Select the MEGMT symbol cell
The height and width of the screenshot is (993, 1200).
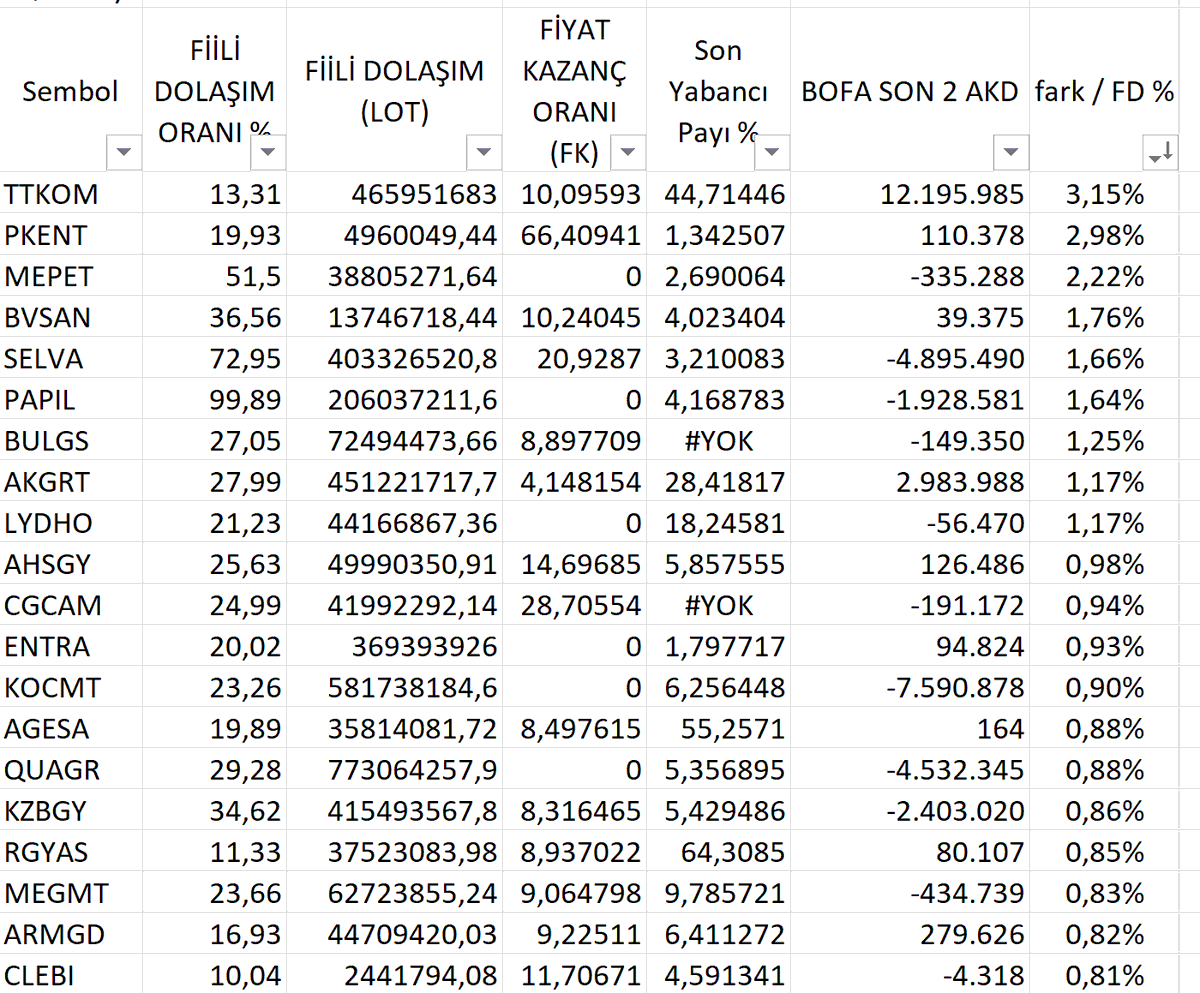(x=71, y=893)
